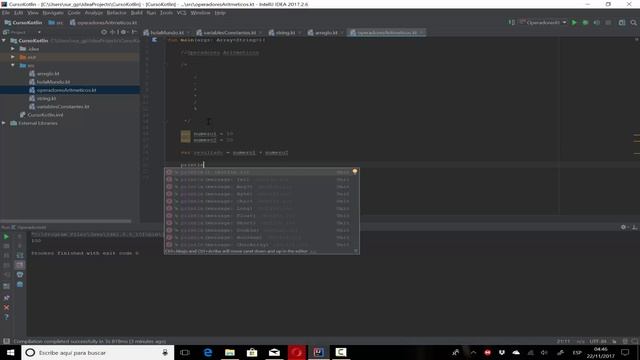Viewport: 640px width, 360px height.
Task: Rerun program from the Run panel play icon
Action: [x=6, y=237]
